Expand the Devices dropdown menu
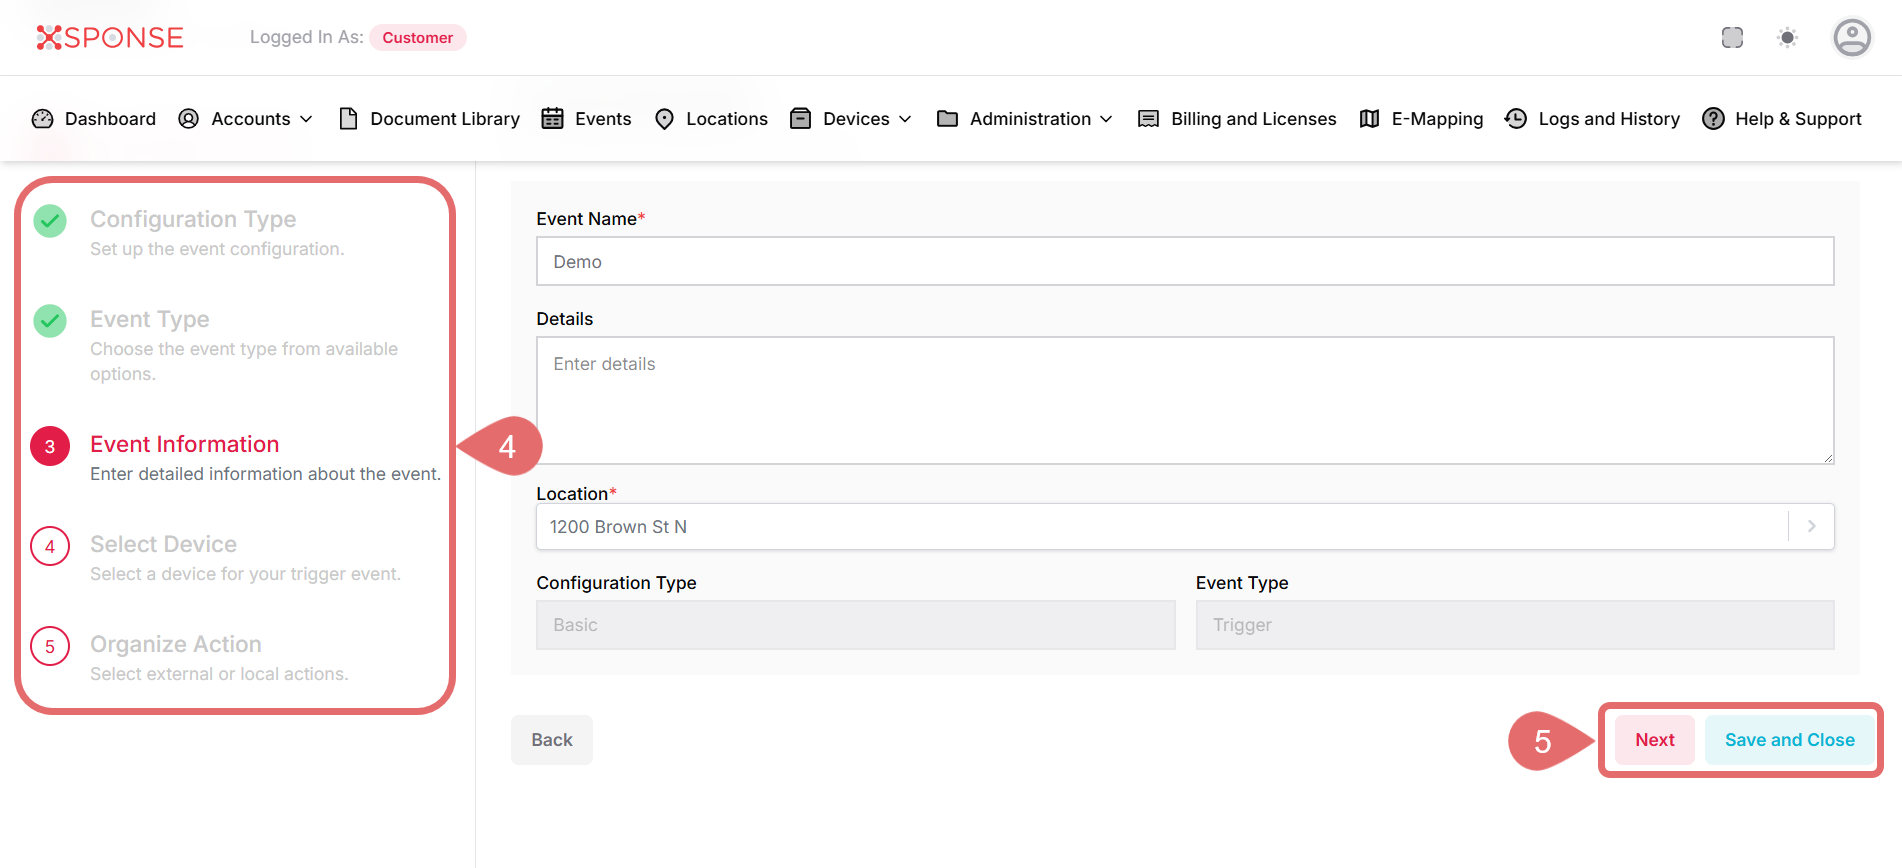1902x868 pixels. tap(851, 119)
